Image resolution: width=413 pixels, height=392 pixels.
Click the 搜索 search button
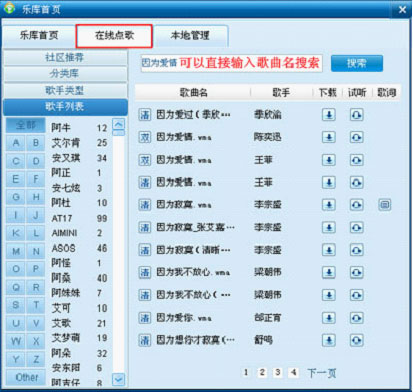pyautogui.click(x=357, y=63)
